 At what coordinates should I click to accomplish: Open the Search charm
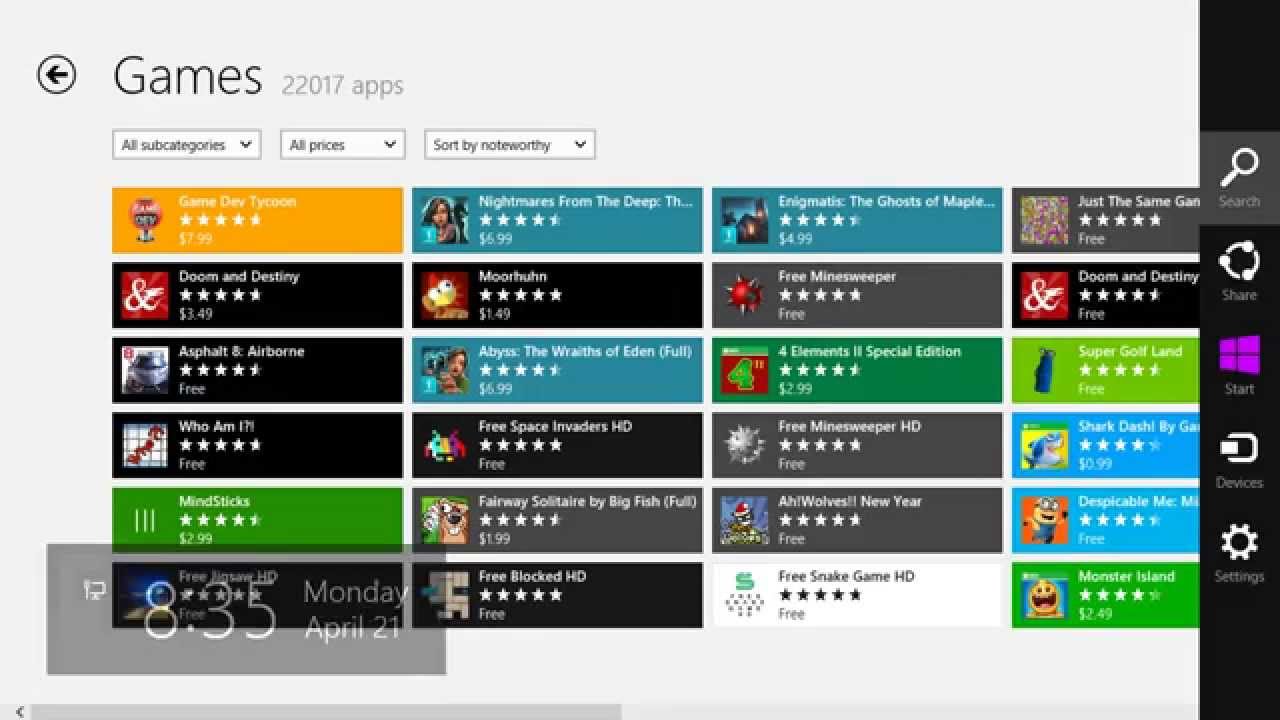pyautogui.click(x=1240, y=178)
